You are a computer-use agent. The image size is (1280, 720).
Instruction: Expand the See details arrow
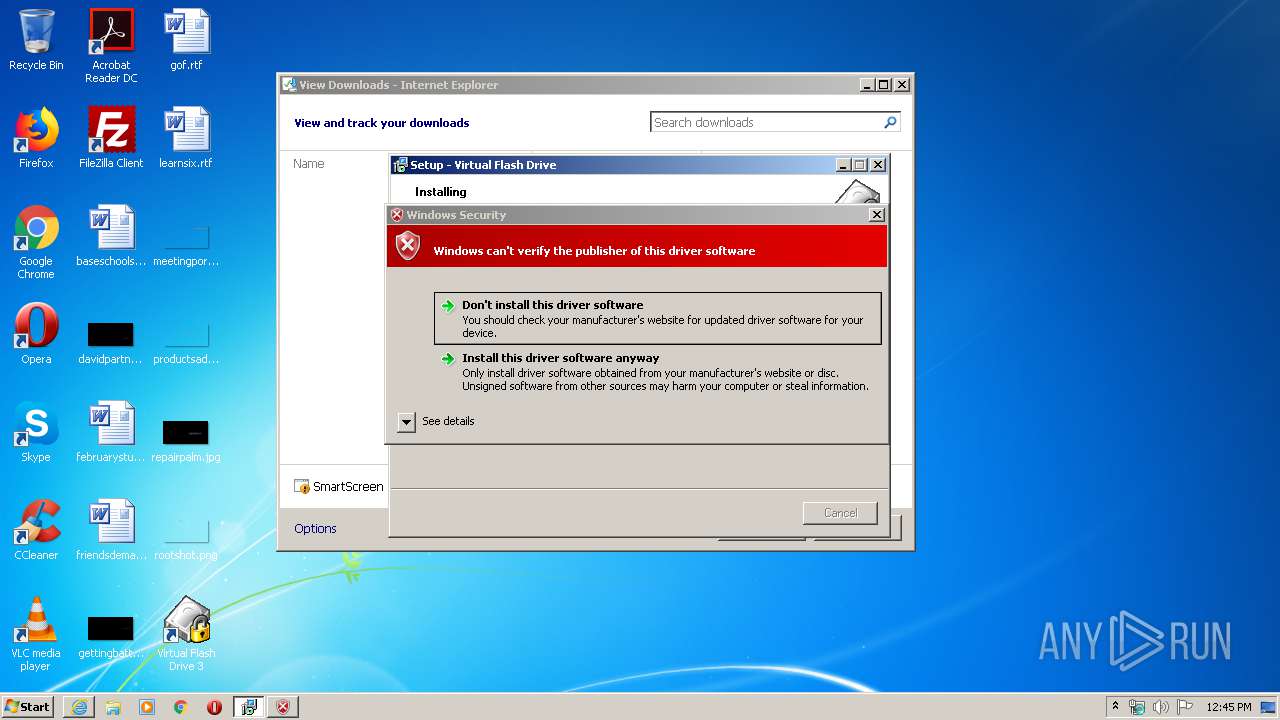click(x=406, y=422)
